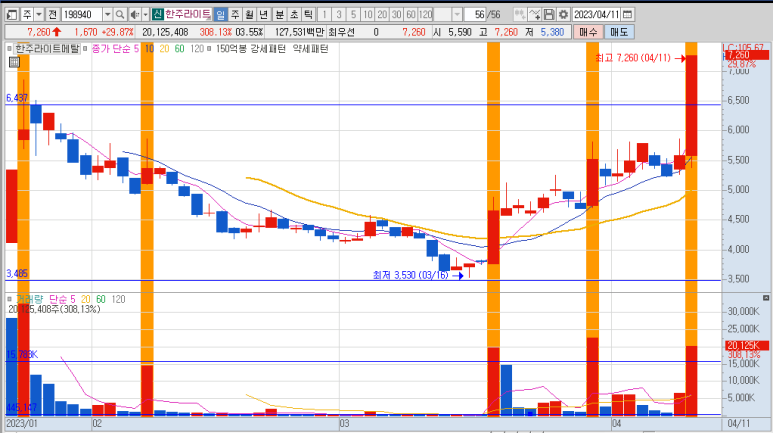This screenshot has height=433, width=773.
Task: Switch to the 초 second period tab
Action: coord(294,14)
